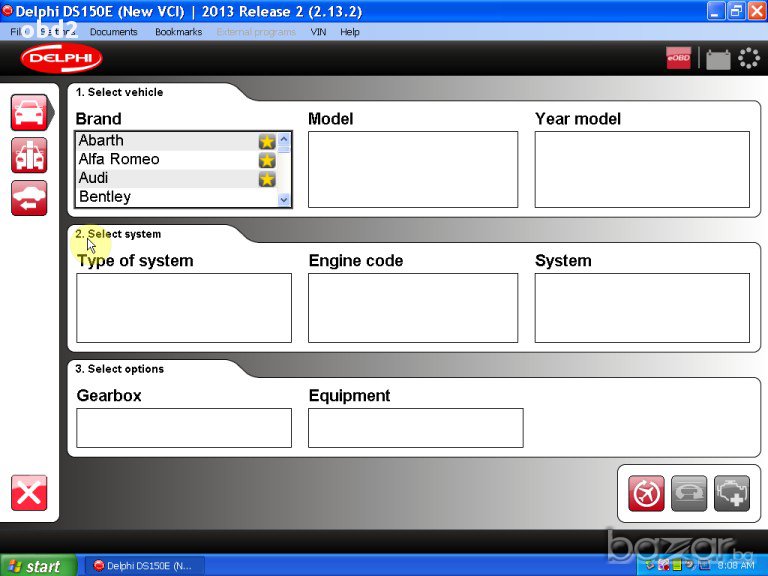Click the car with back arrow icon
This screenshot has height=576, width=768.
click(29, 197)
